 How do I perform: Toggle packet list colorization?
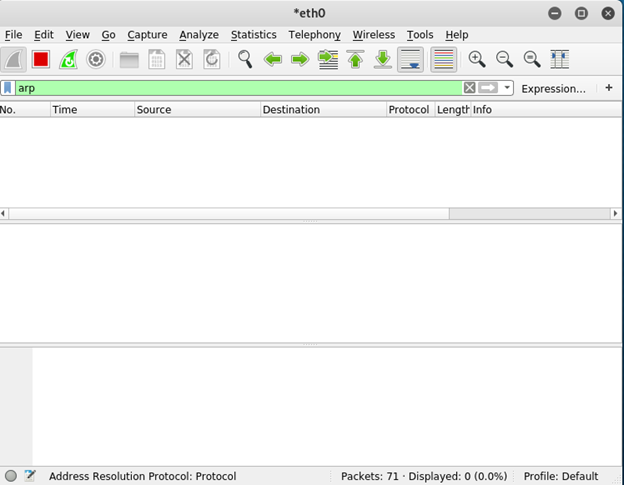click(x=444, y=60)
